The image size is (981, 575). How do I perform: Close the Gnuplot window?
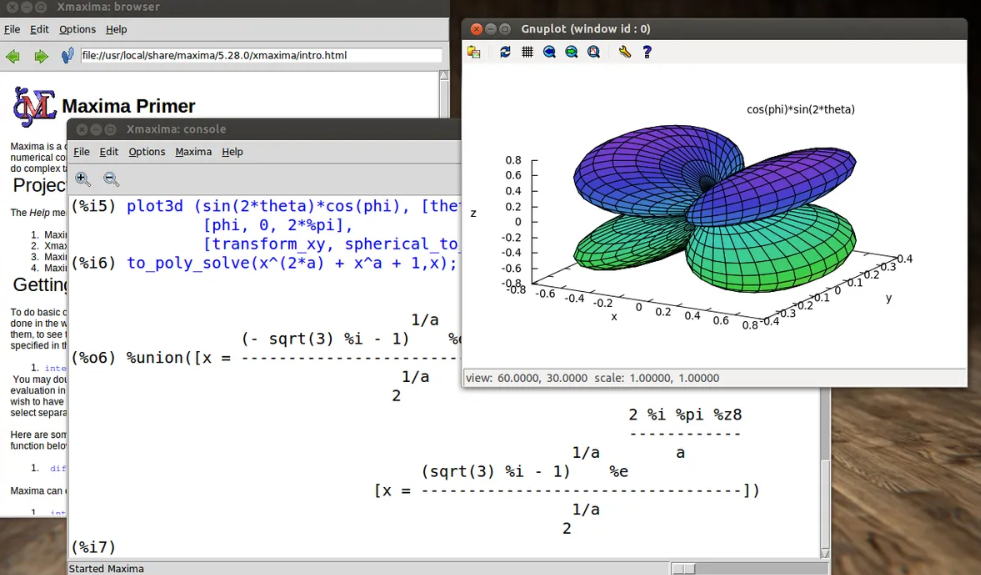[476, 29]
